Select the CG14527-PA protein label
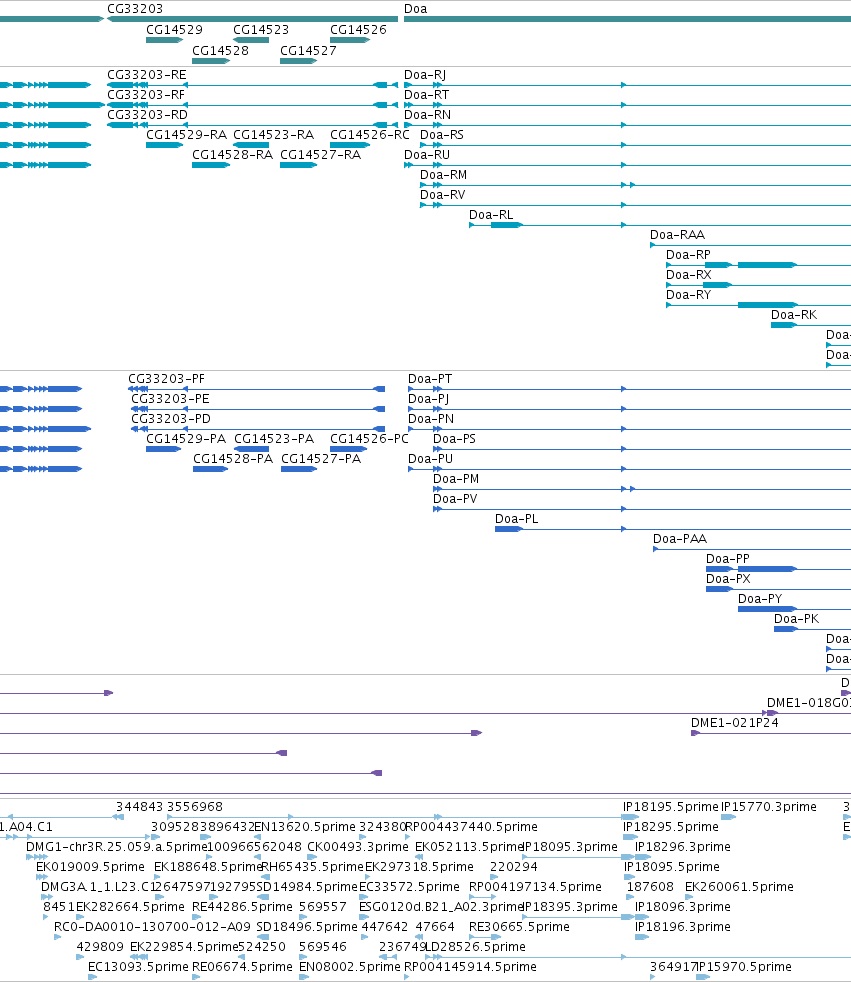The height and width of the screenshot is (982, 851). click(321, 459)
